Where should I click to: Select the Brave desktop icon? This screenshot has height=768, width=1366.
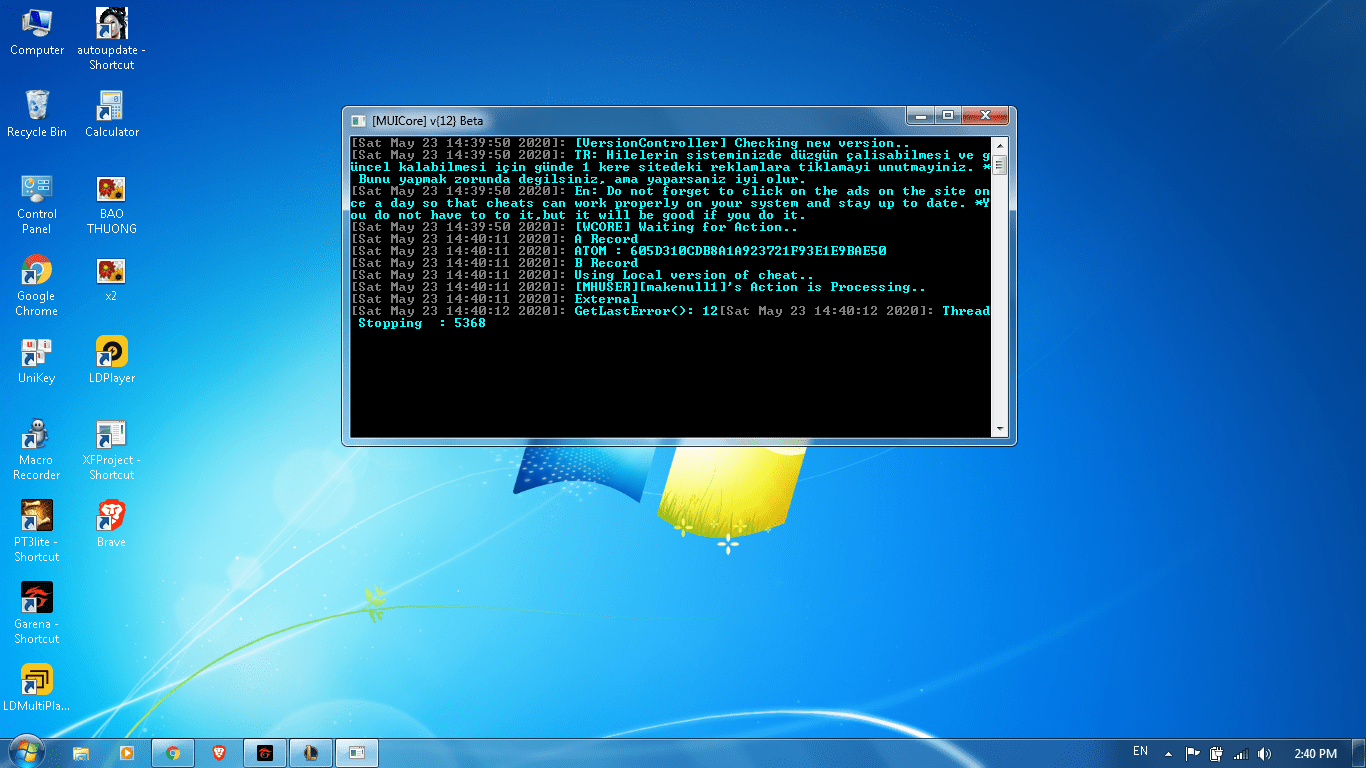[111, 525]
